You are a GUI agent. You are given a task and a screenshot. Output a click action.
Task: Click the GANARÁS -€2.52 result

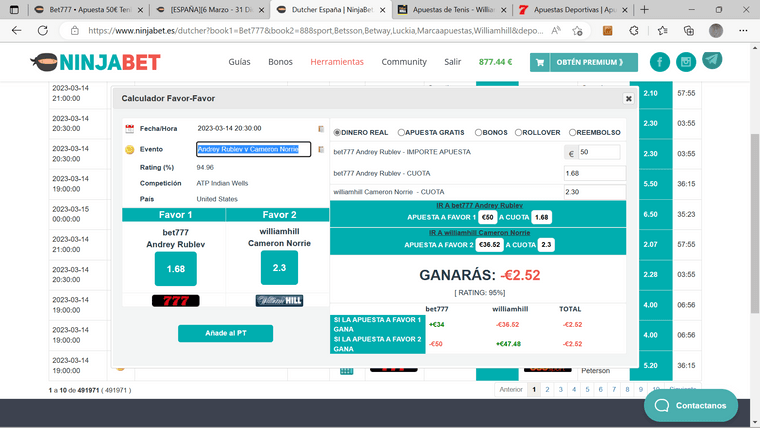(479, 275)
